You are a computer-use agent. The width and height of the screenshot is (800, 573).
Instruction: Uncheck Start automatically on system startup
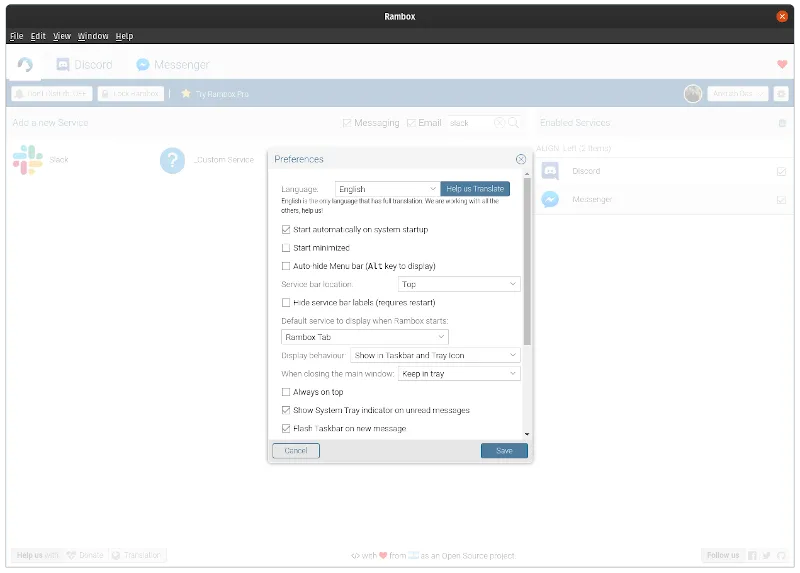[286, 230]
